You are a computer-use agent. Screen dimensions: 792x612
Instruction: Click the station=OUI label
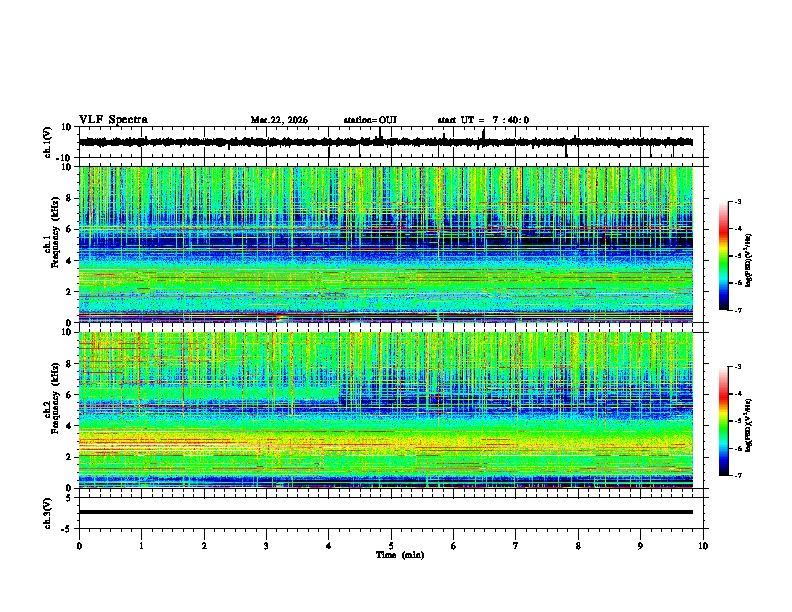point(370,120)
